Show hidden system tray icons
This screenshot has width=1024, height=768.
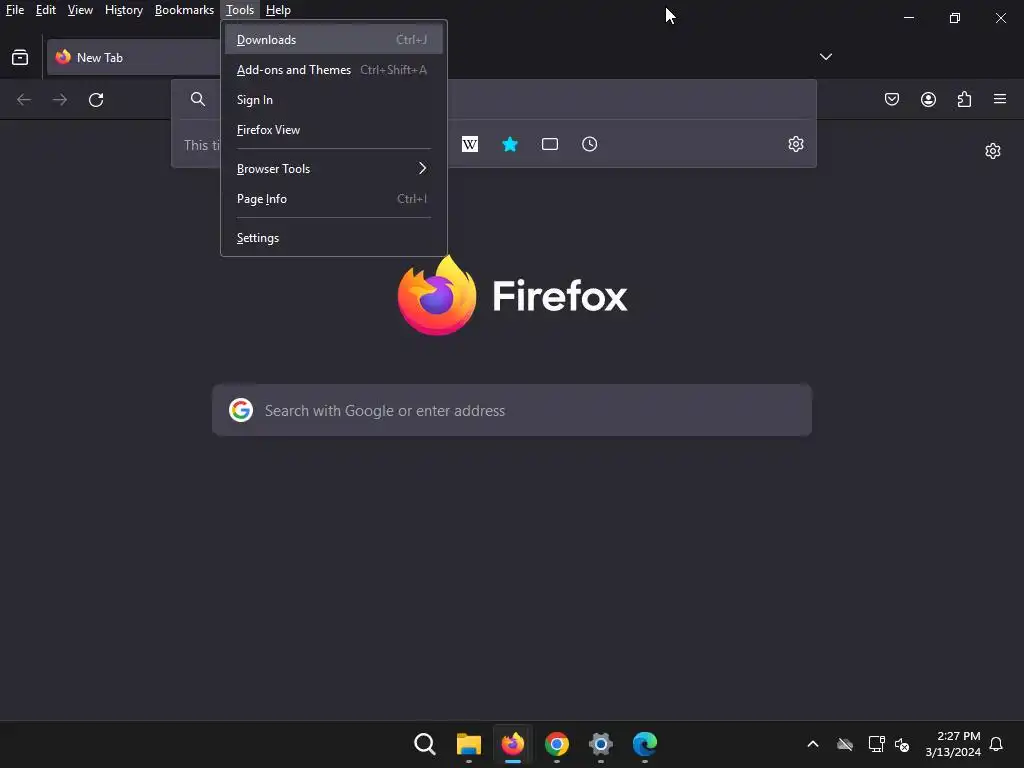click(x=813, y=744)
